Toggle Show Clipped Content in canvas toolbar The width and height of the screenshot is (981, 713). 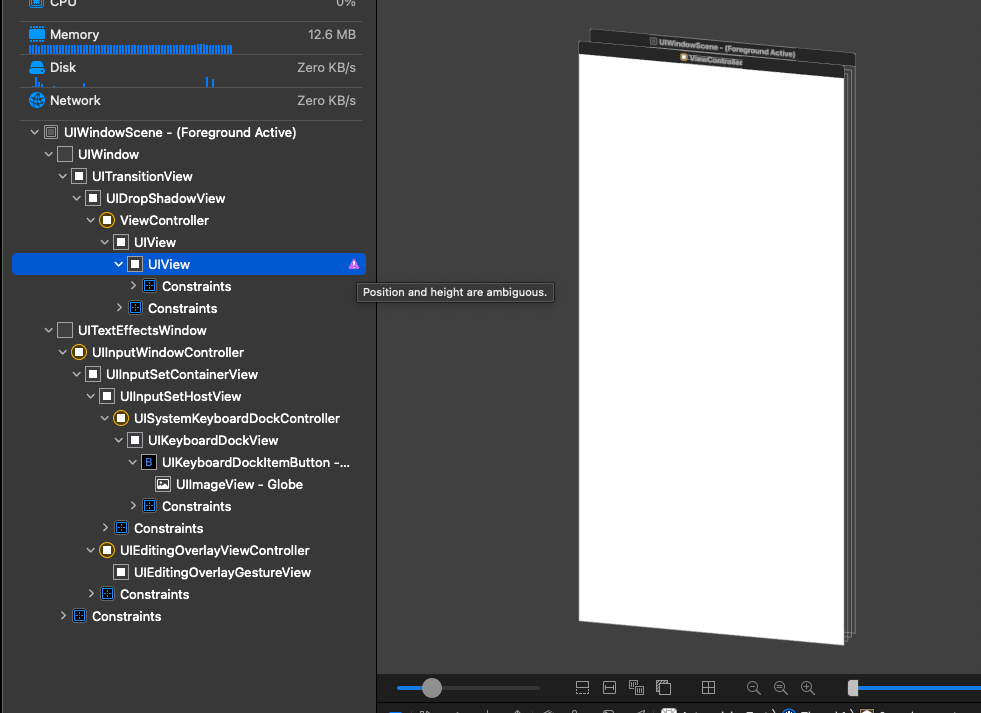tap(582, 688)
